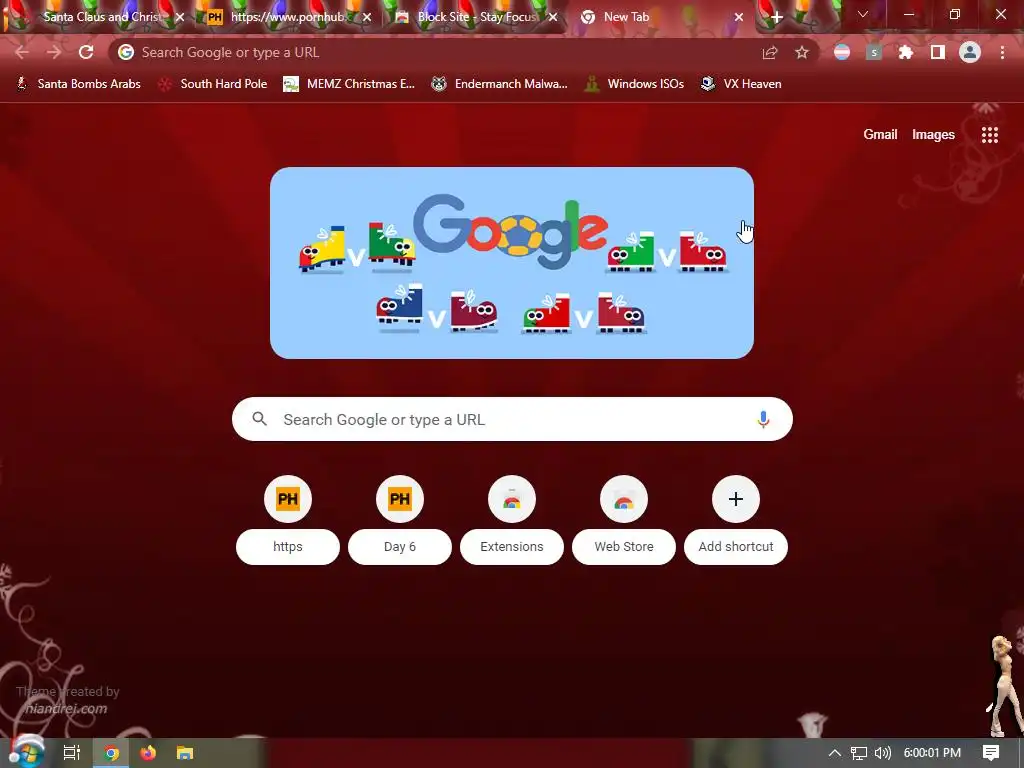Viewport: 1024px width, 768px height.
Task: Open the Extensions puzzle piece menu
Action: point(906,52)
